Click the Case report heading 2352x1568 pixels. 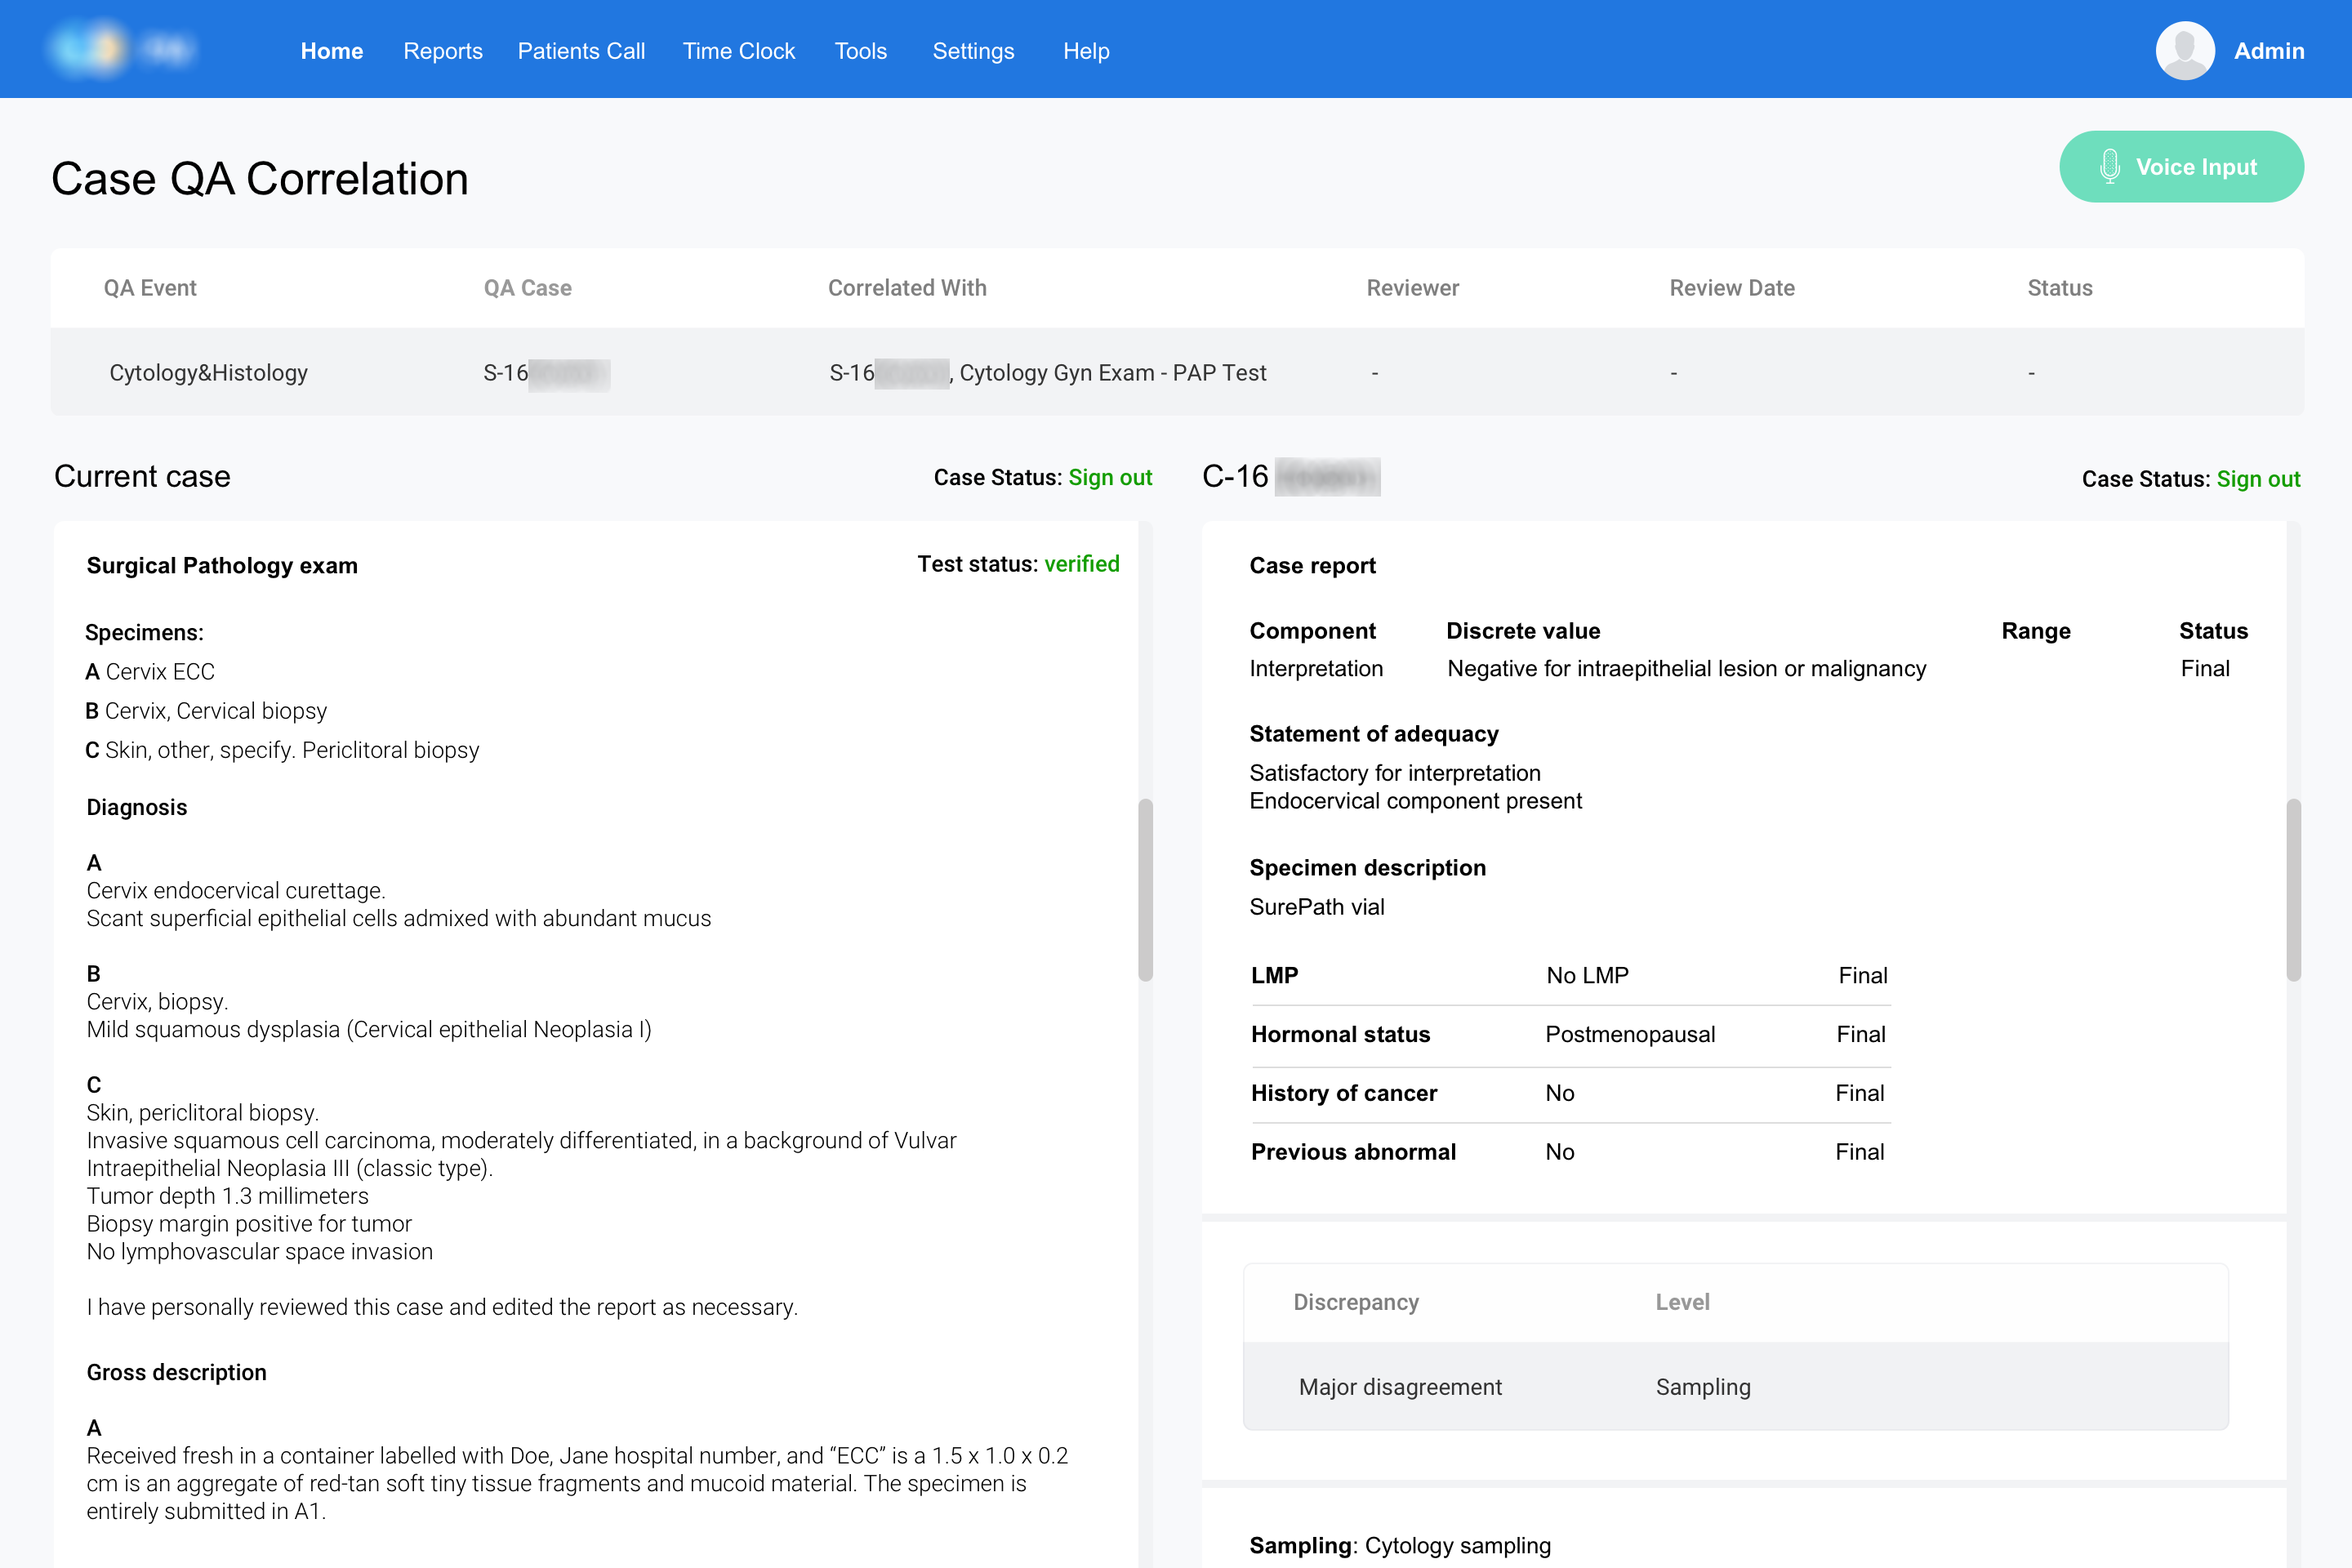(x=1312, y=566)
